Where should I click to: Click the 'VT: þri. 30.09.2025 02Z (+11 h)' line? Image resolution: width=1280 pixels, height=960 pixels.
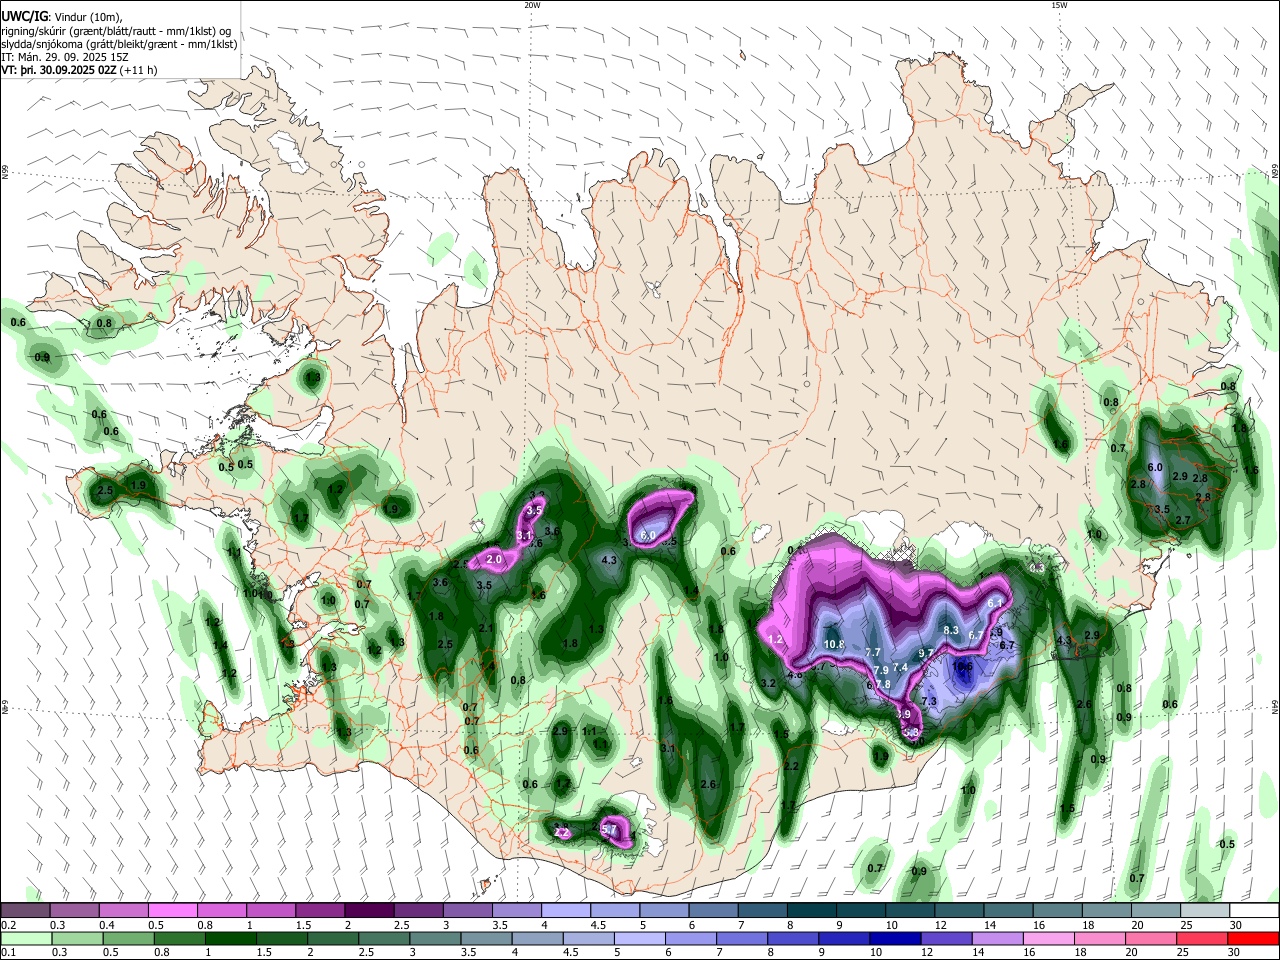click(80, 70)
